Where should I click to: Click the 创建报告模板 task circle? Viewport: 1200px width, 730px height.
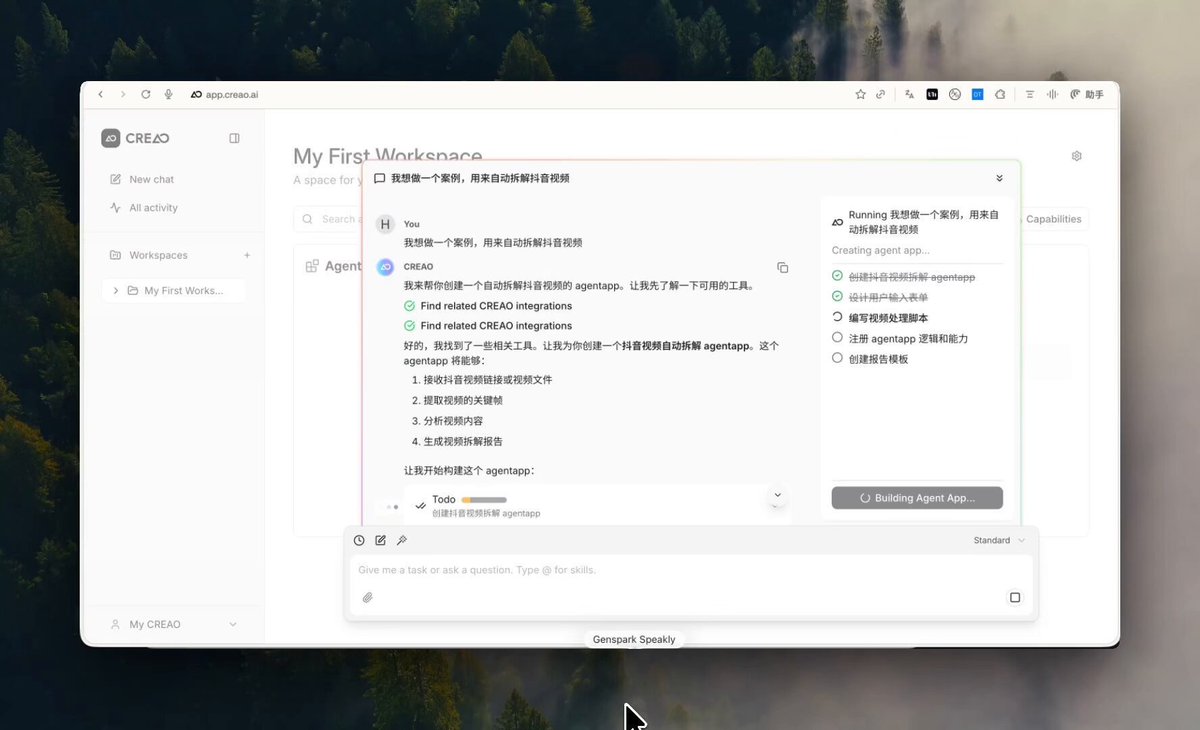point(837,358)
